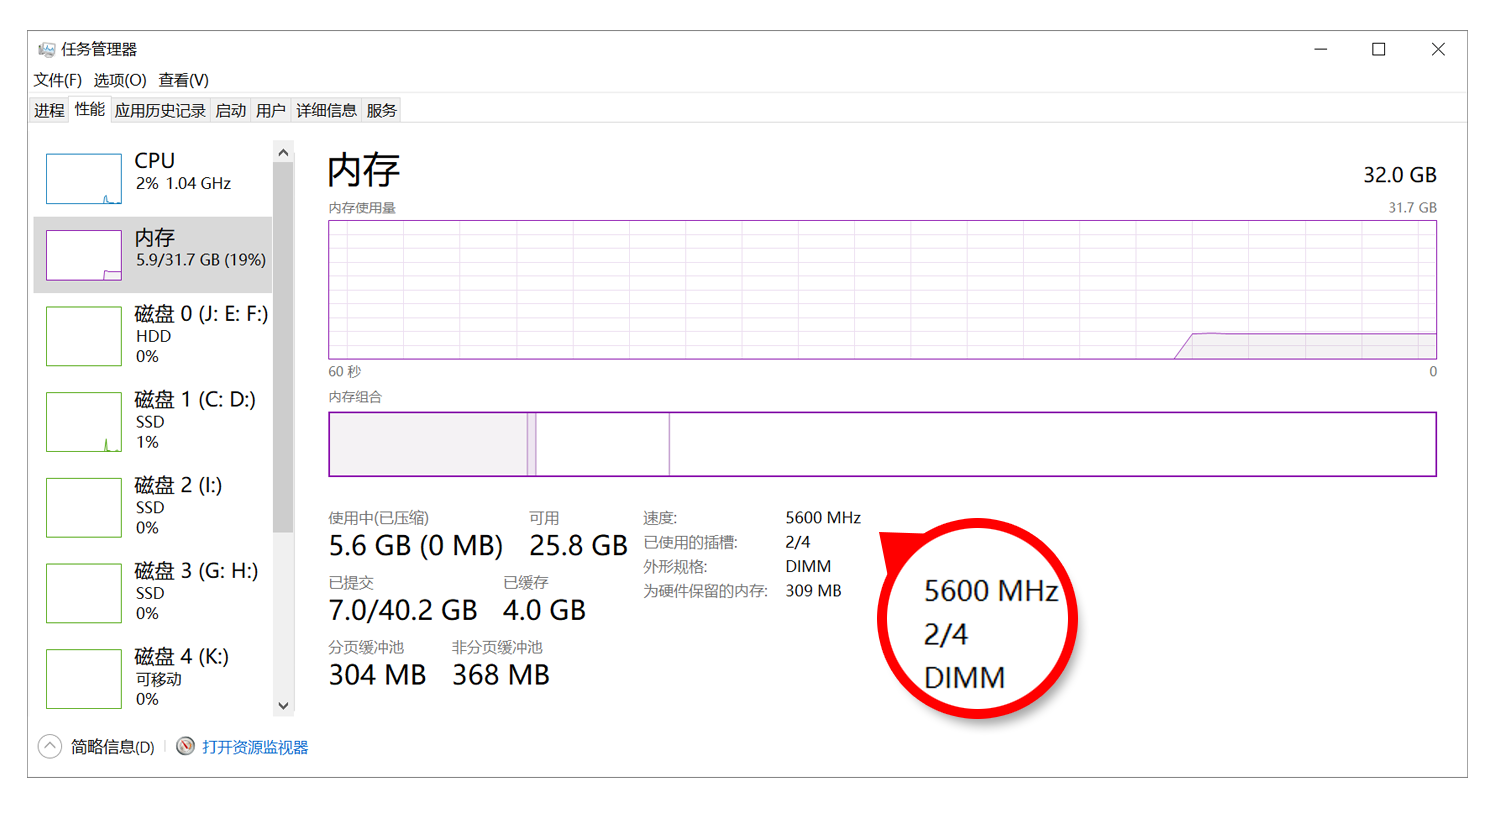Screen dimensions: 1500x819
Task: Collapse details with the 简略信息 chevron
Action: click(x=50, y=747)
